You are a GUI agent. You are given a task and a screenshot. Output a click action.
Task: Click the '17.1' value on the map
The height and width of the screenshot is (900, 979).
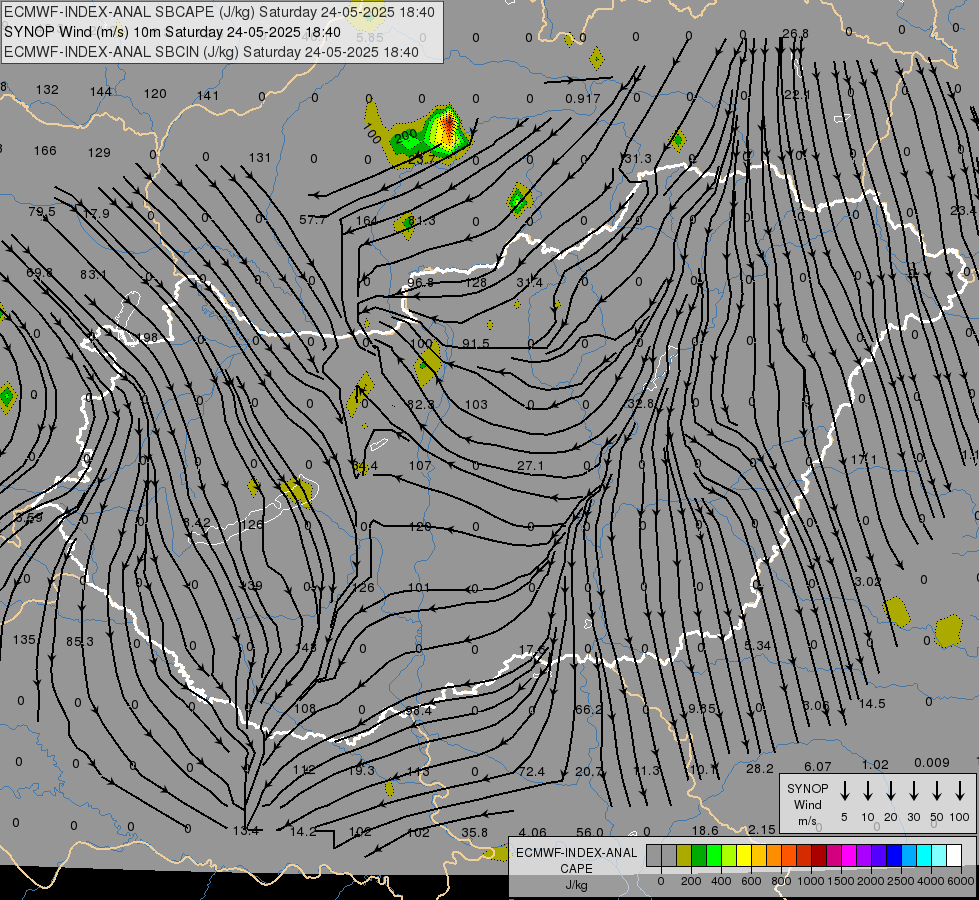[x=863, y=460]
